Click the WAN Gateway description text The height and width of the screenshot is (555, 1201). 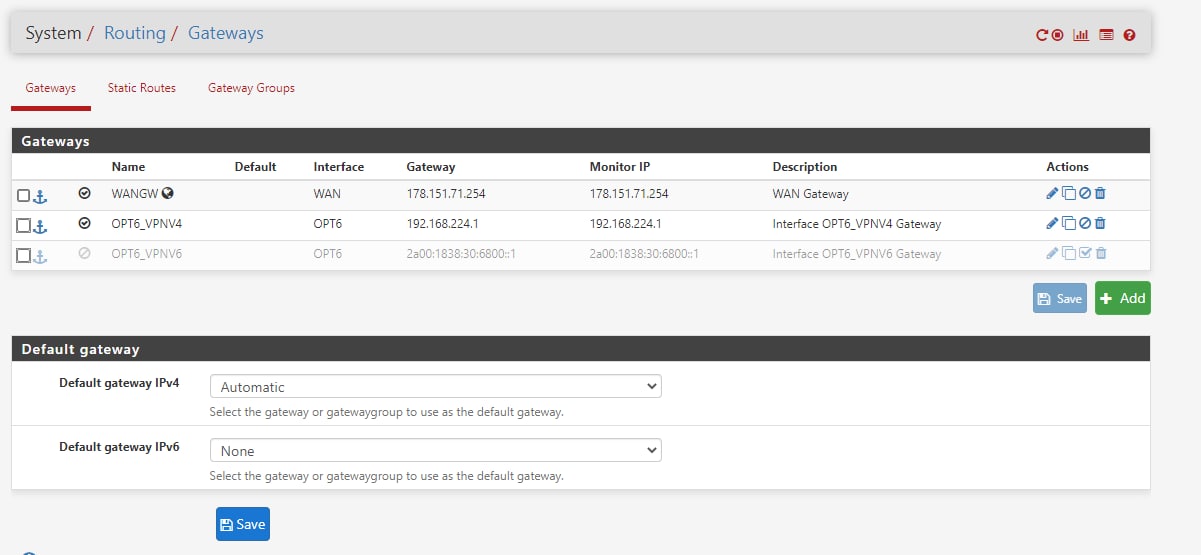[811, 194]
